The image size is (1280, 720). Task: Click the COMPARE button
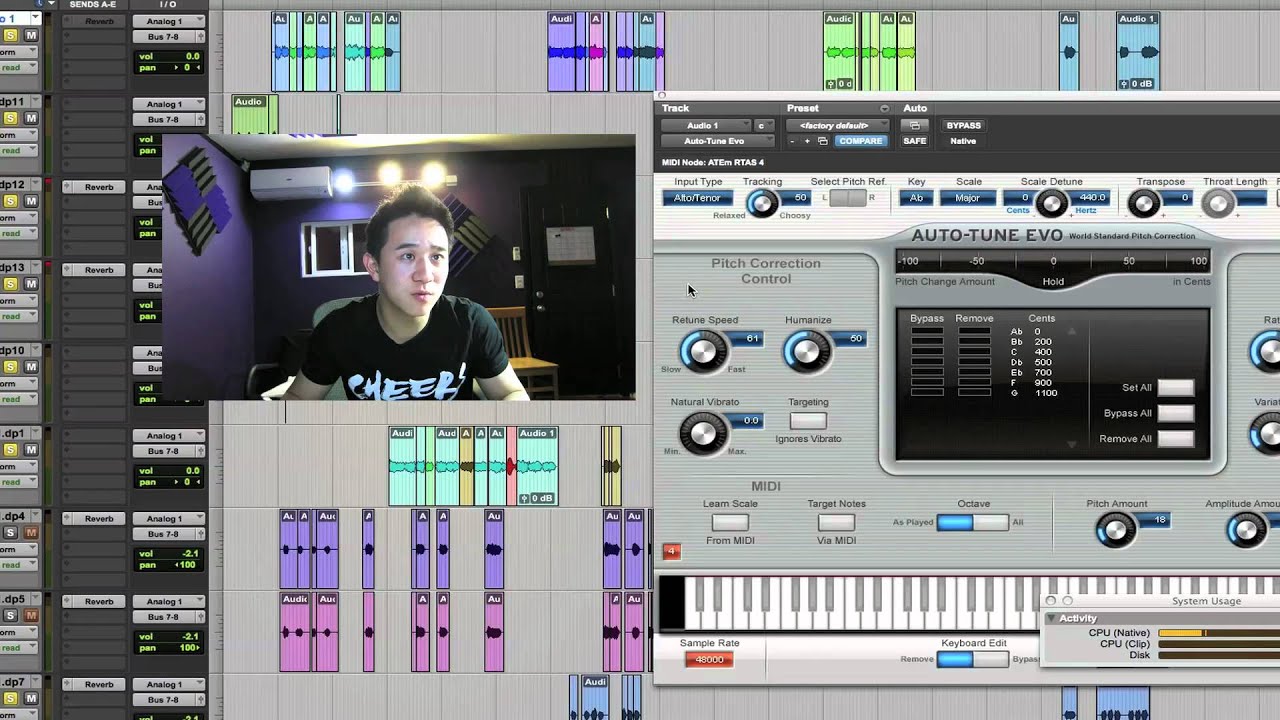pyautogui.click(x=860, y=141)
